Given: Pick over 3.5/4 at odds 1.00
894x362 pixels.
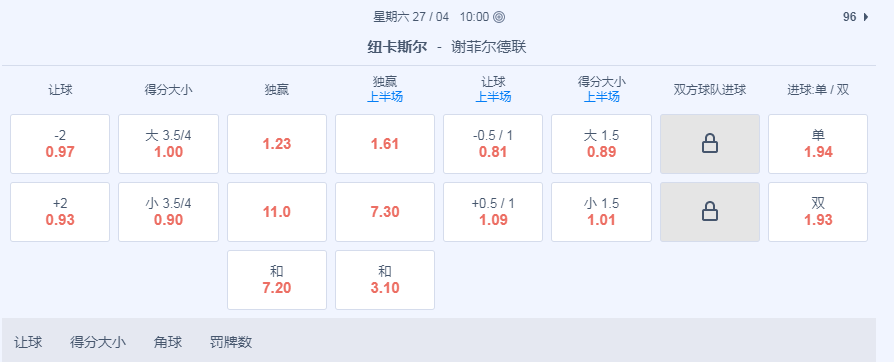Looking at the screenshot, I should click(x=168, y=144).
